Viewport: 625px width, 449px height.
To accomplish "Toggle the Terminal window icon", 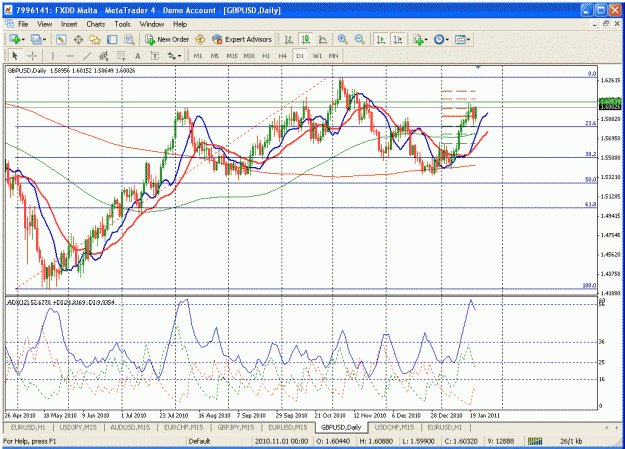I will pos(112,39).
